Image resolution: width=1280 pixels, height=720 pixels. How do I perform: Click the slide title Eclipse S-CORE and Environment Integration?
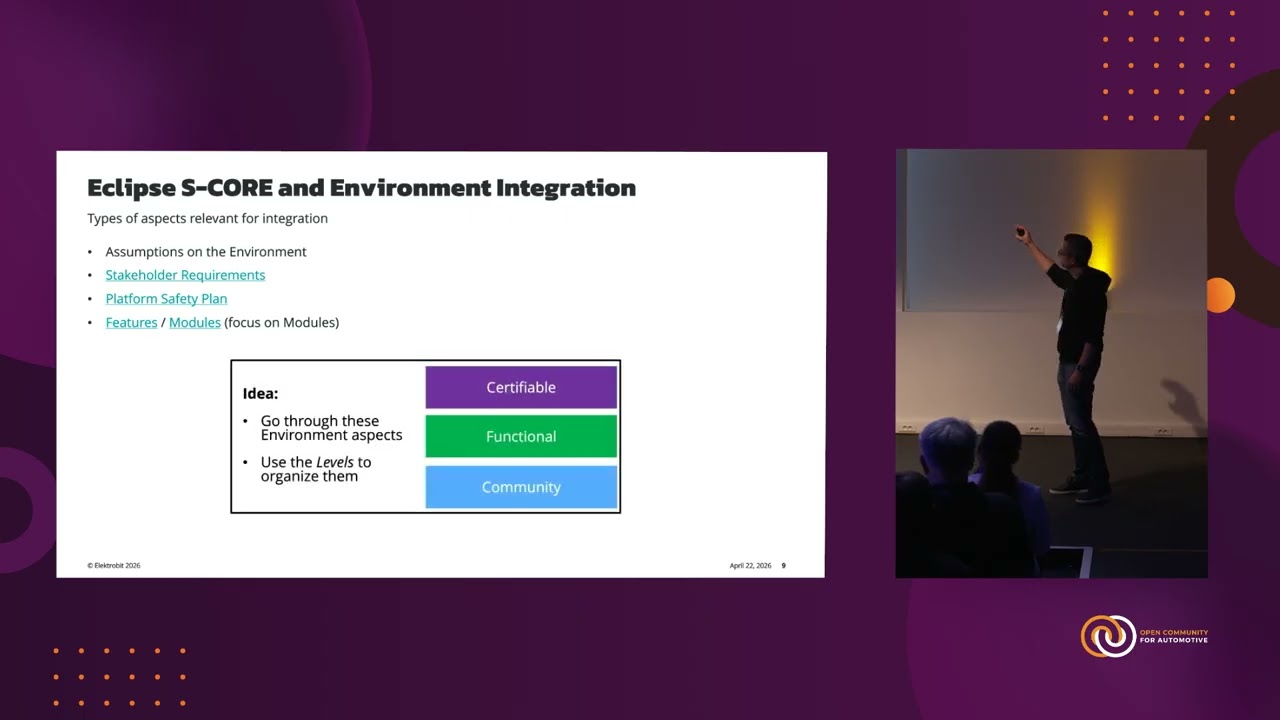(361, 188)
